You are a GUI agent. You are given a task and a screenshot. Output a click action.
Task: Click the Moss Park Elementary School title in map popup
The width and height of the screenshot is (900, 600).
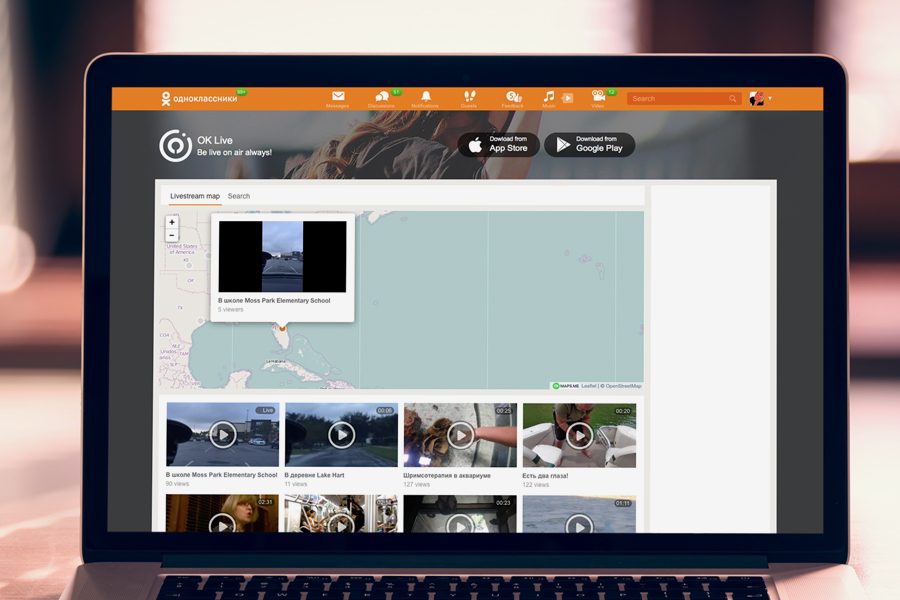tap(274, 300)
